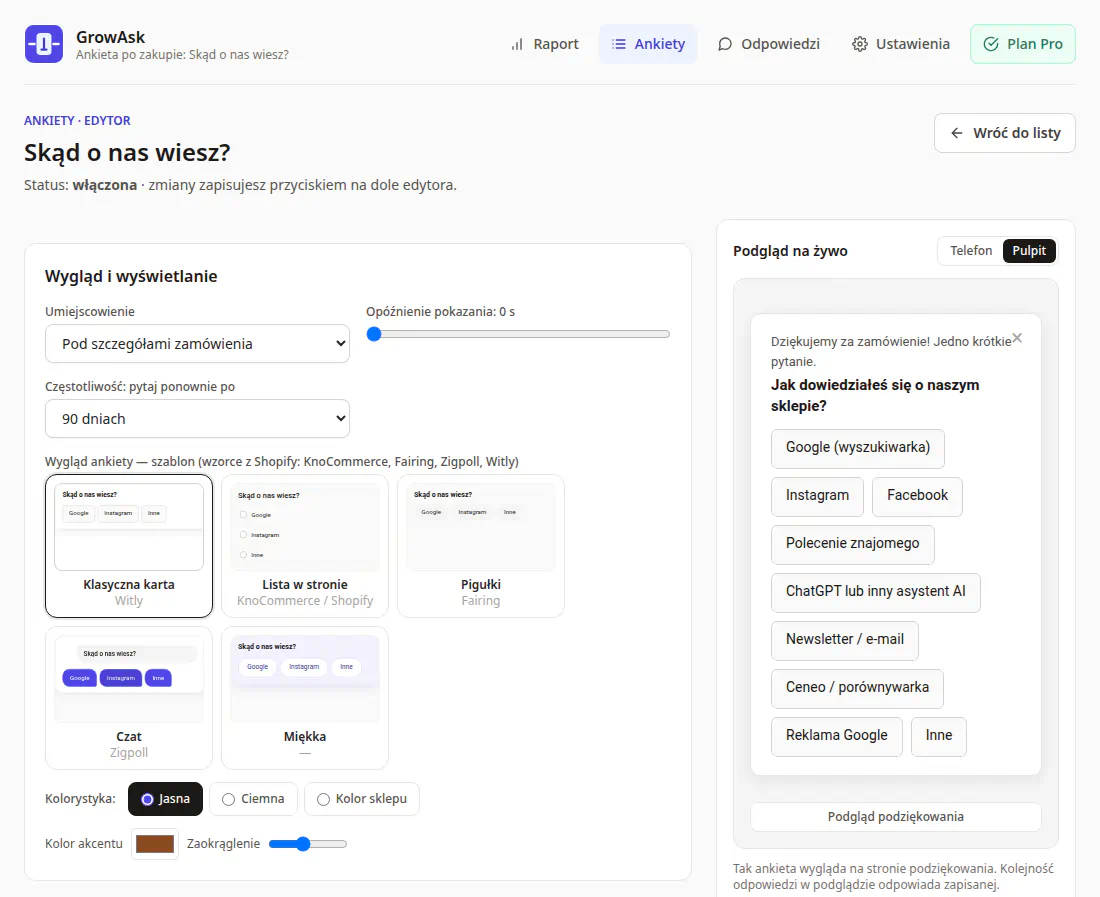Adjust the Zaokrąglenie slider
The width and height of the screenshot is (1100, 897).
pos(308,844)
